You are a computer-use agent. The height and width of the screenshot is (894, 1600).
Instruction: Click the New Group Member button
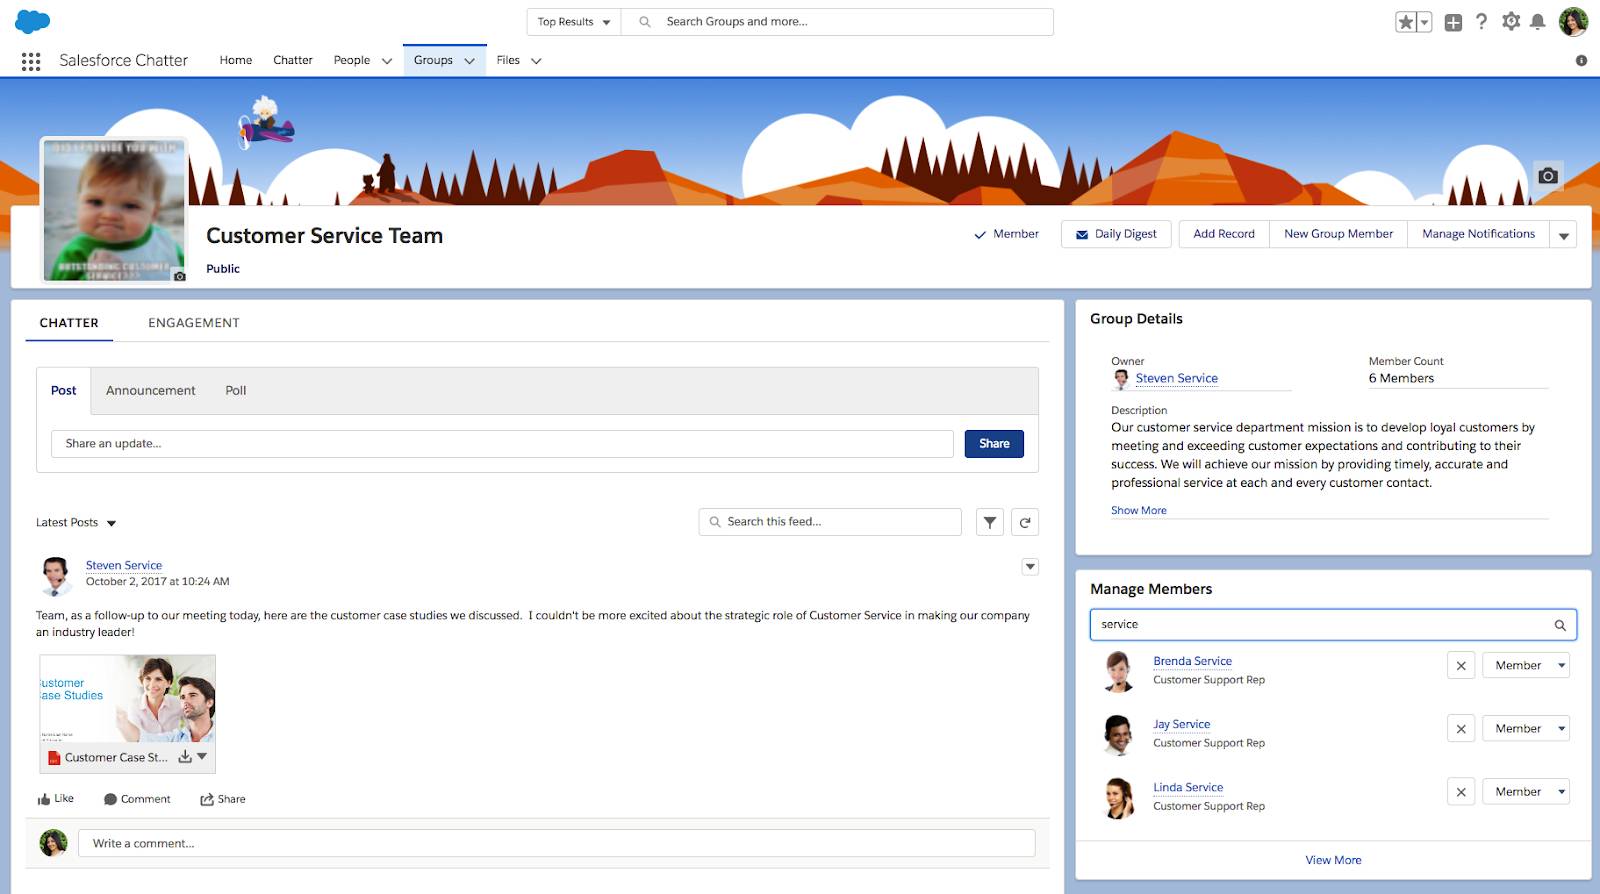pos(1338,234)
